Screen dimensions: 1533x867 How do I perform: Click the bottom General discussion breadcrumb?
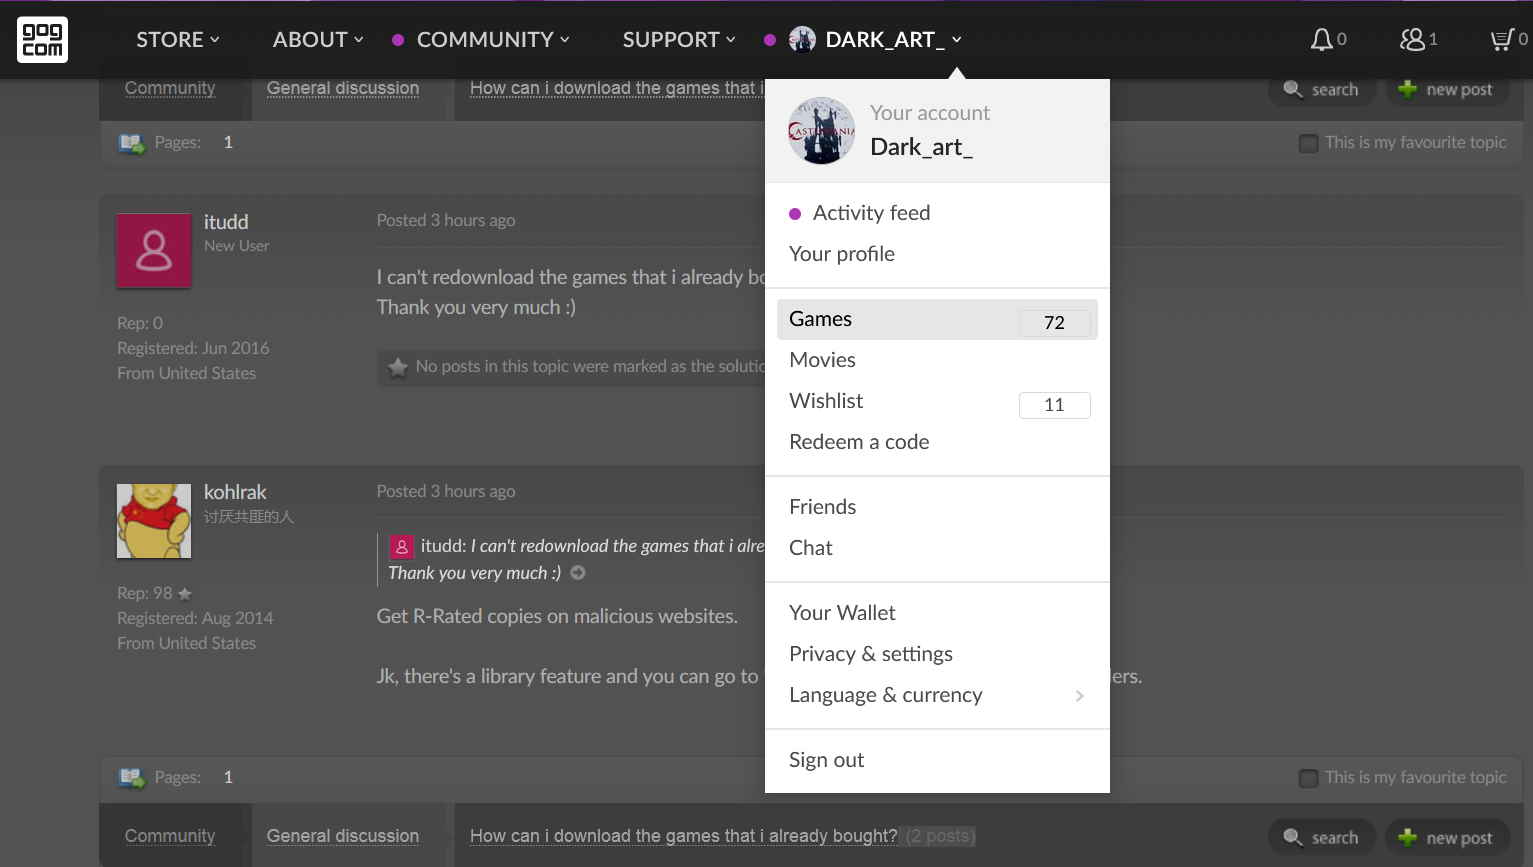(x=343, y=836)
